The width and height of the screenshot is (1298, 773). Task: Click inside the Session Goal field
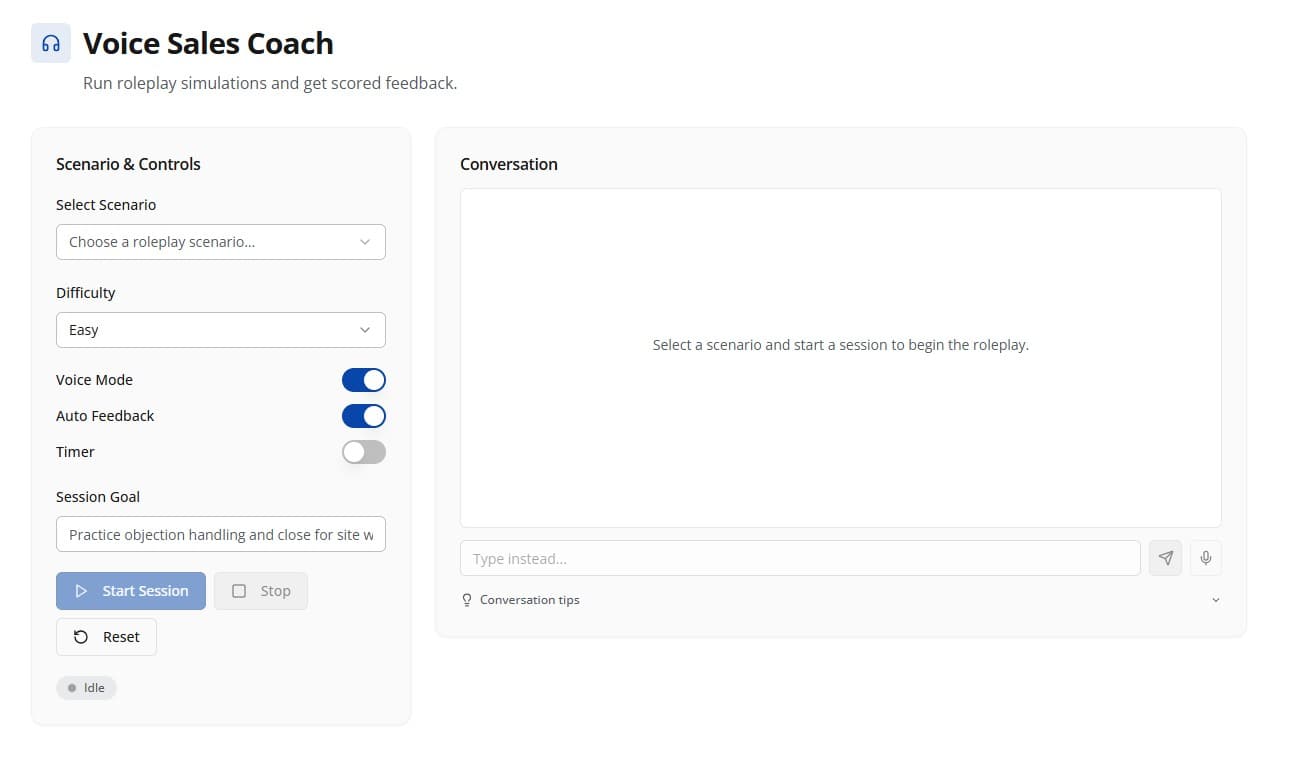[x=220, y=534]
